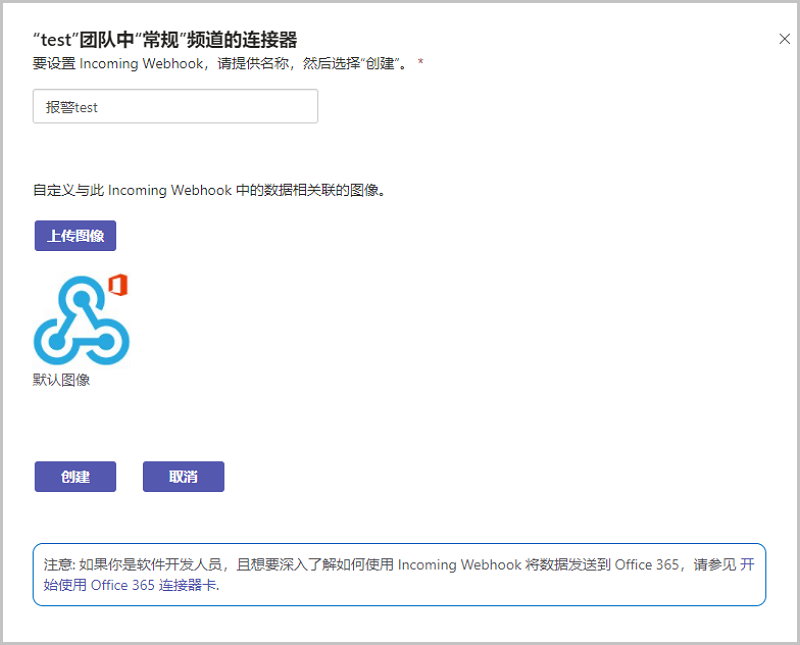Viewport: 800px width, 645px height.
Task: Click the word “test” in the dialog title
Action: [x=59, y=39]
